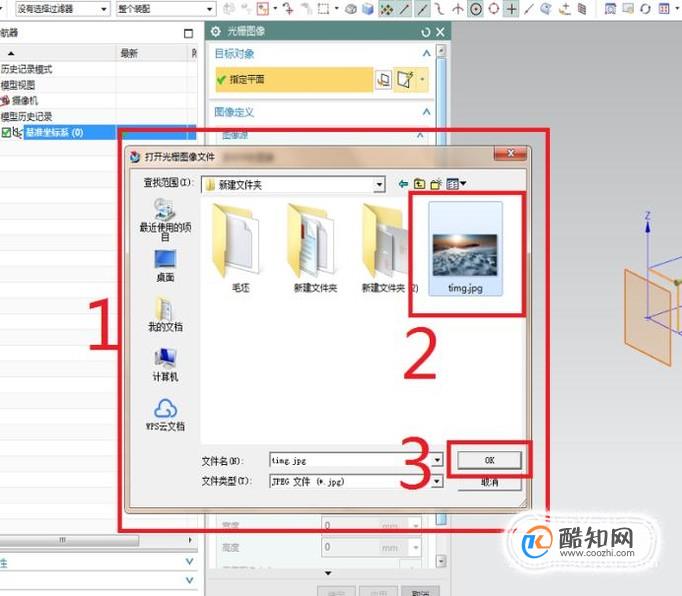Collapse the image definition section
This screenshot has height=596, width=682.
pos(426,112)
